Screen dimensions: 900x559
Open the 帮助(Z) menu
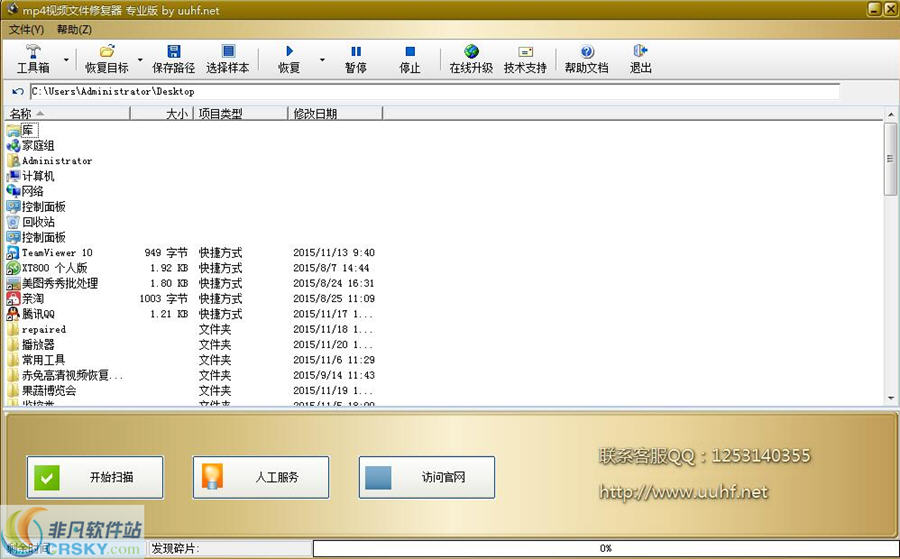click(x=74, y=29)
